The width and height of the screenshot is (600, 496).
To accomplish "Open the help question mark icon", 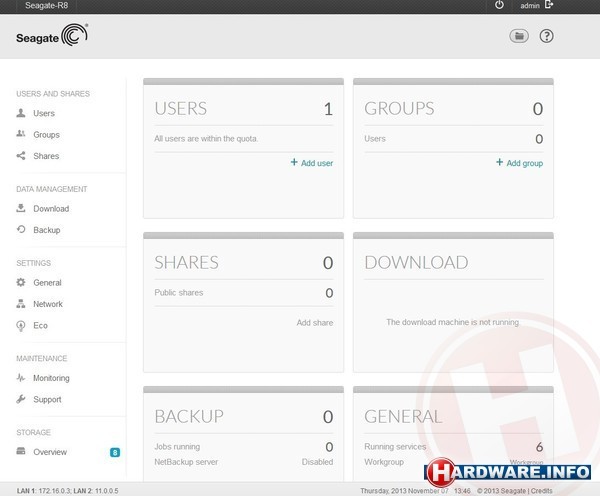I will (x=546, y=36).
